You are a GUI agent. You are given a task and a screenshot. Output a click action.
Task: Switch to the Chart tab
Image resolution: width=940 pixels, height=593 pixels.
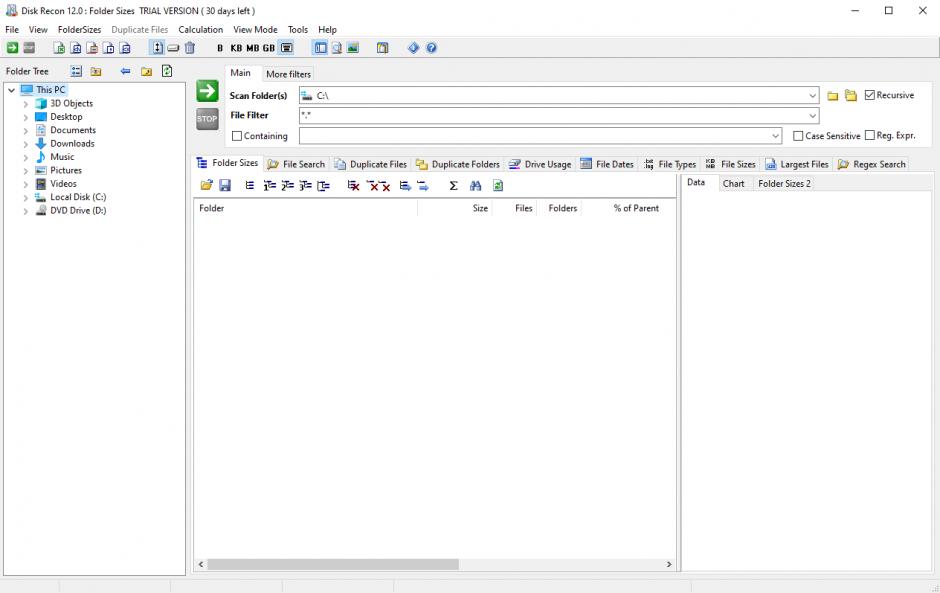[x=733, y=183]
